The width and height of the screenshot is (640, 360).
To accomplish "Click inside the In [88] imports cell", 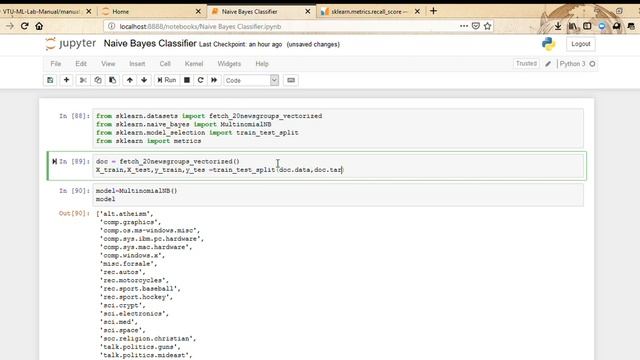I will pyautogui.click(x=338, y=129).
